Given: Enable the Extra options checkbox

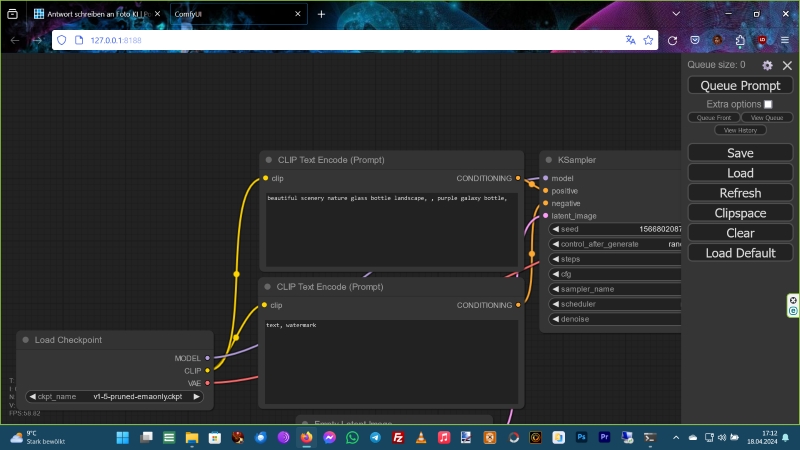Looking at the screenshot, I should pyautogui.click(x=768, y=104).
